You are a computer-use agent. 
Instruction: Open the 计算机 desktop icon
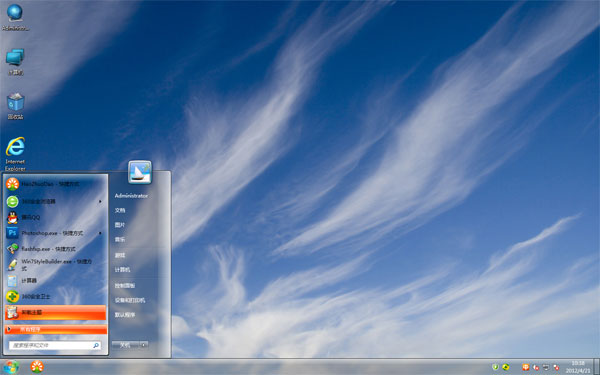(x=15, y=61)
